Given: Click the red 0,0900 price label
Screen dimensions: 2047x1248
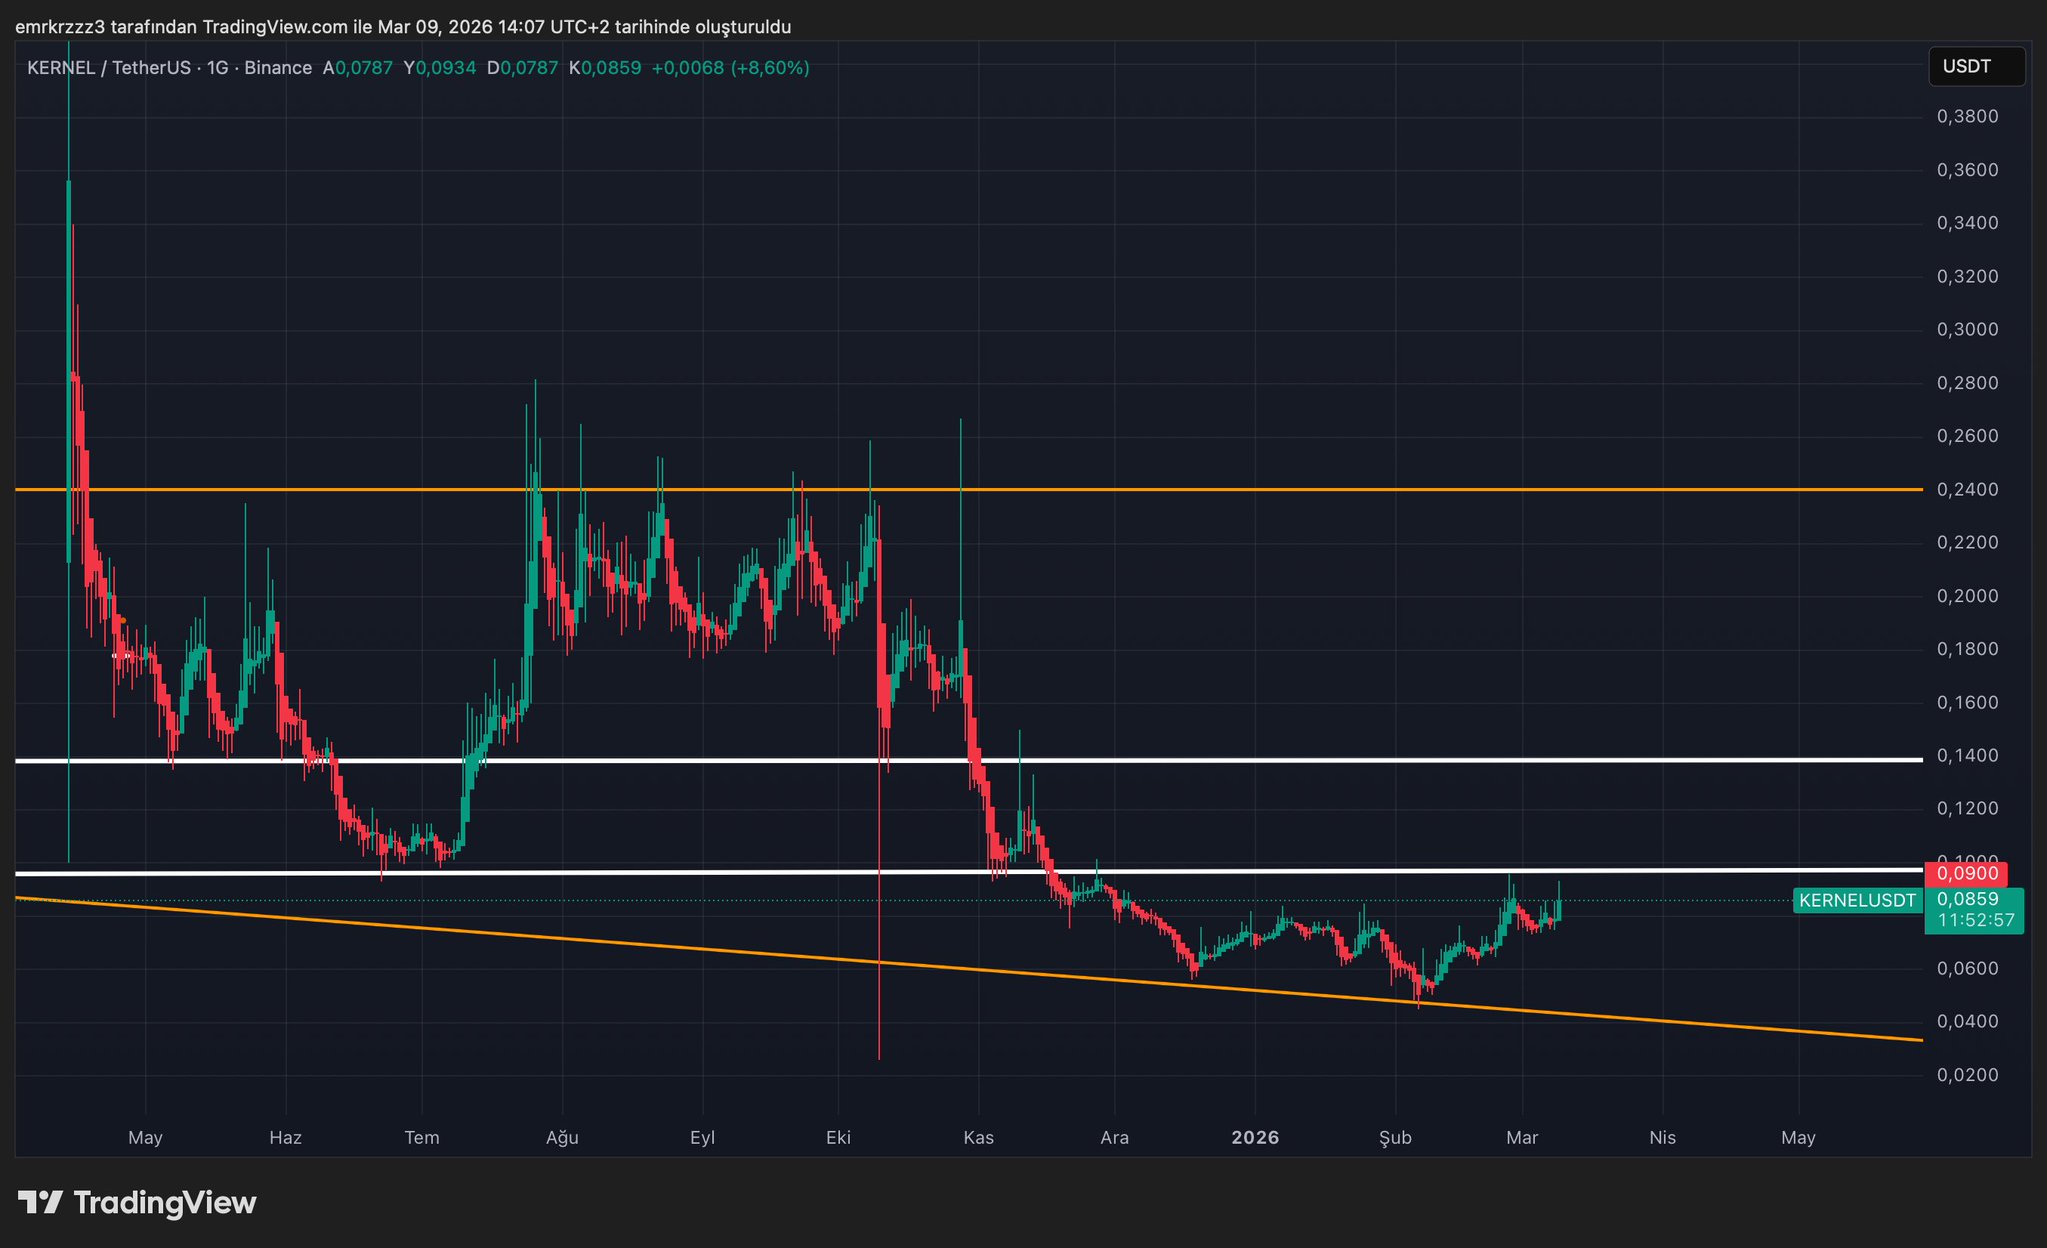Looking at the screenshot, I should pyautogui.click(x=1966, y=873).
